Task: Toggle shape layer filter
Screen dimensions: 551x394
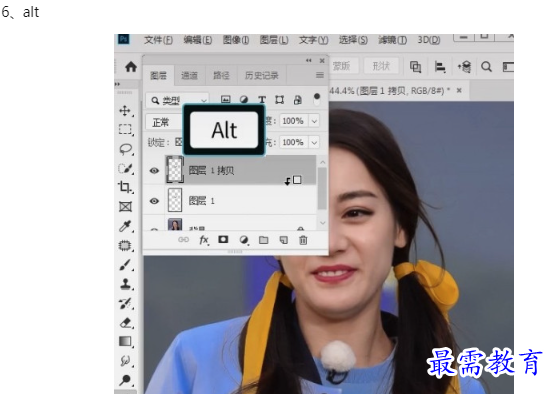Action: tap(279, 100)
